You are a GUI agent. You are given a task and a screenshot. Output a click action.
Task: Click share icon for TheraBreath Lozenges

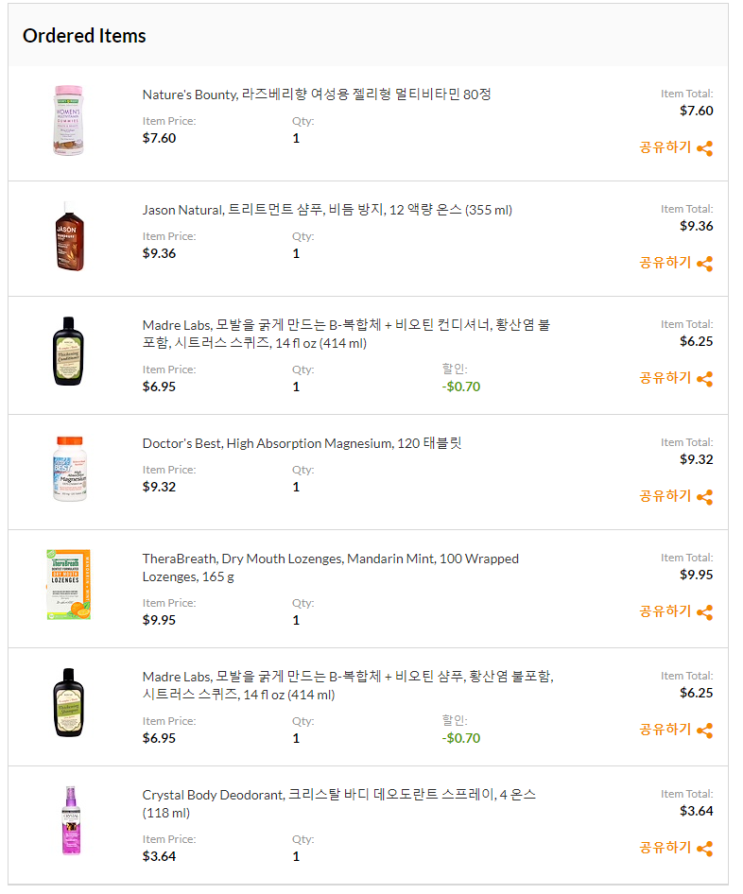click(705, 612)
